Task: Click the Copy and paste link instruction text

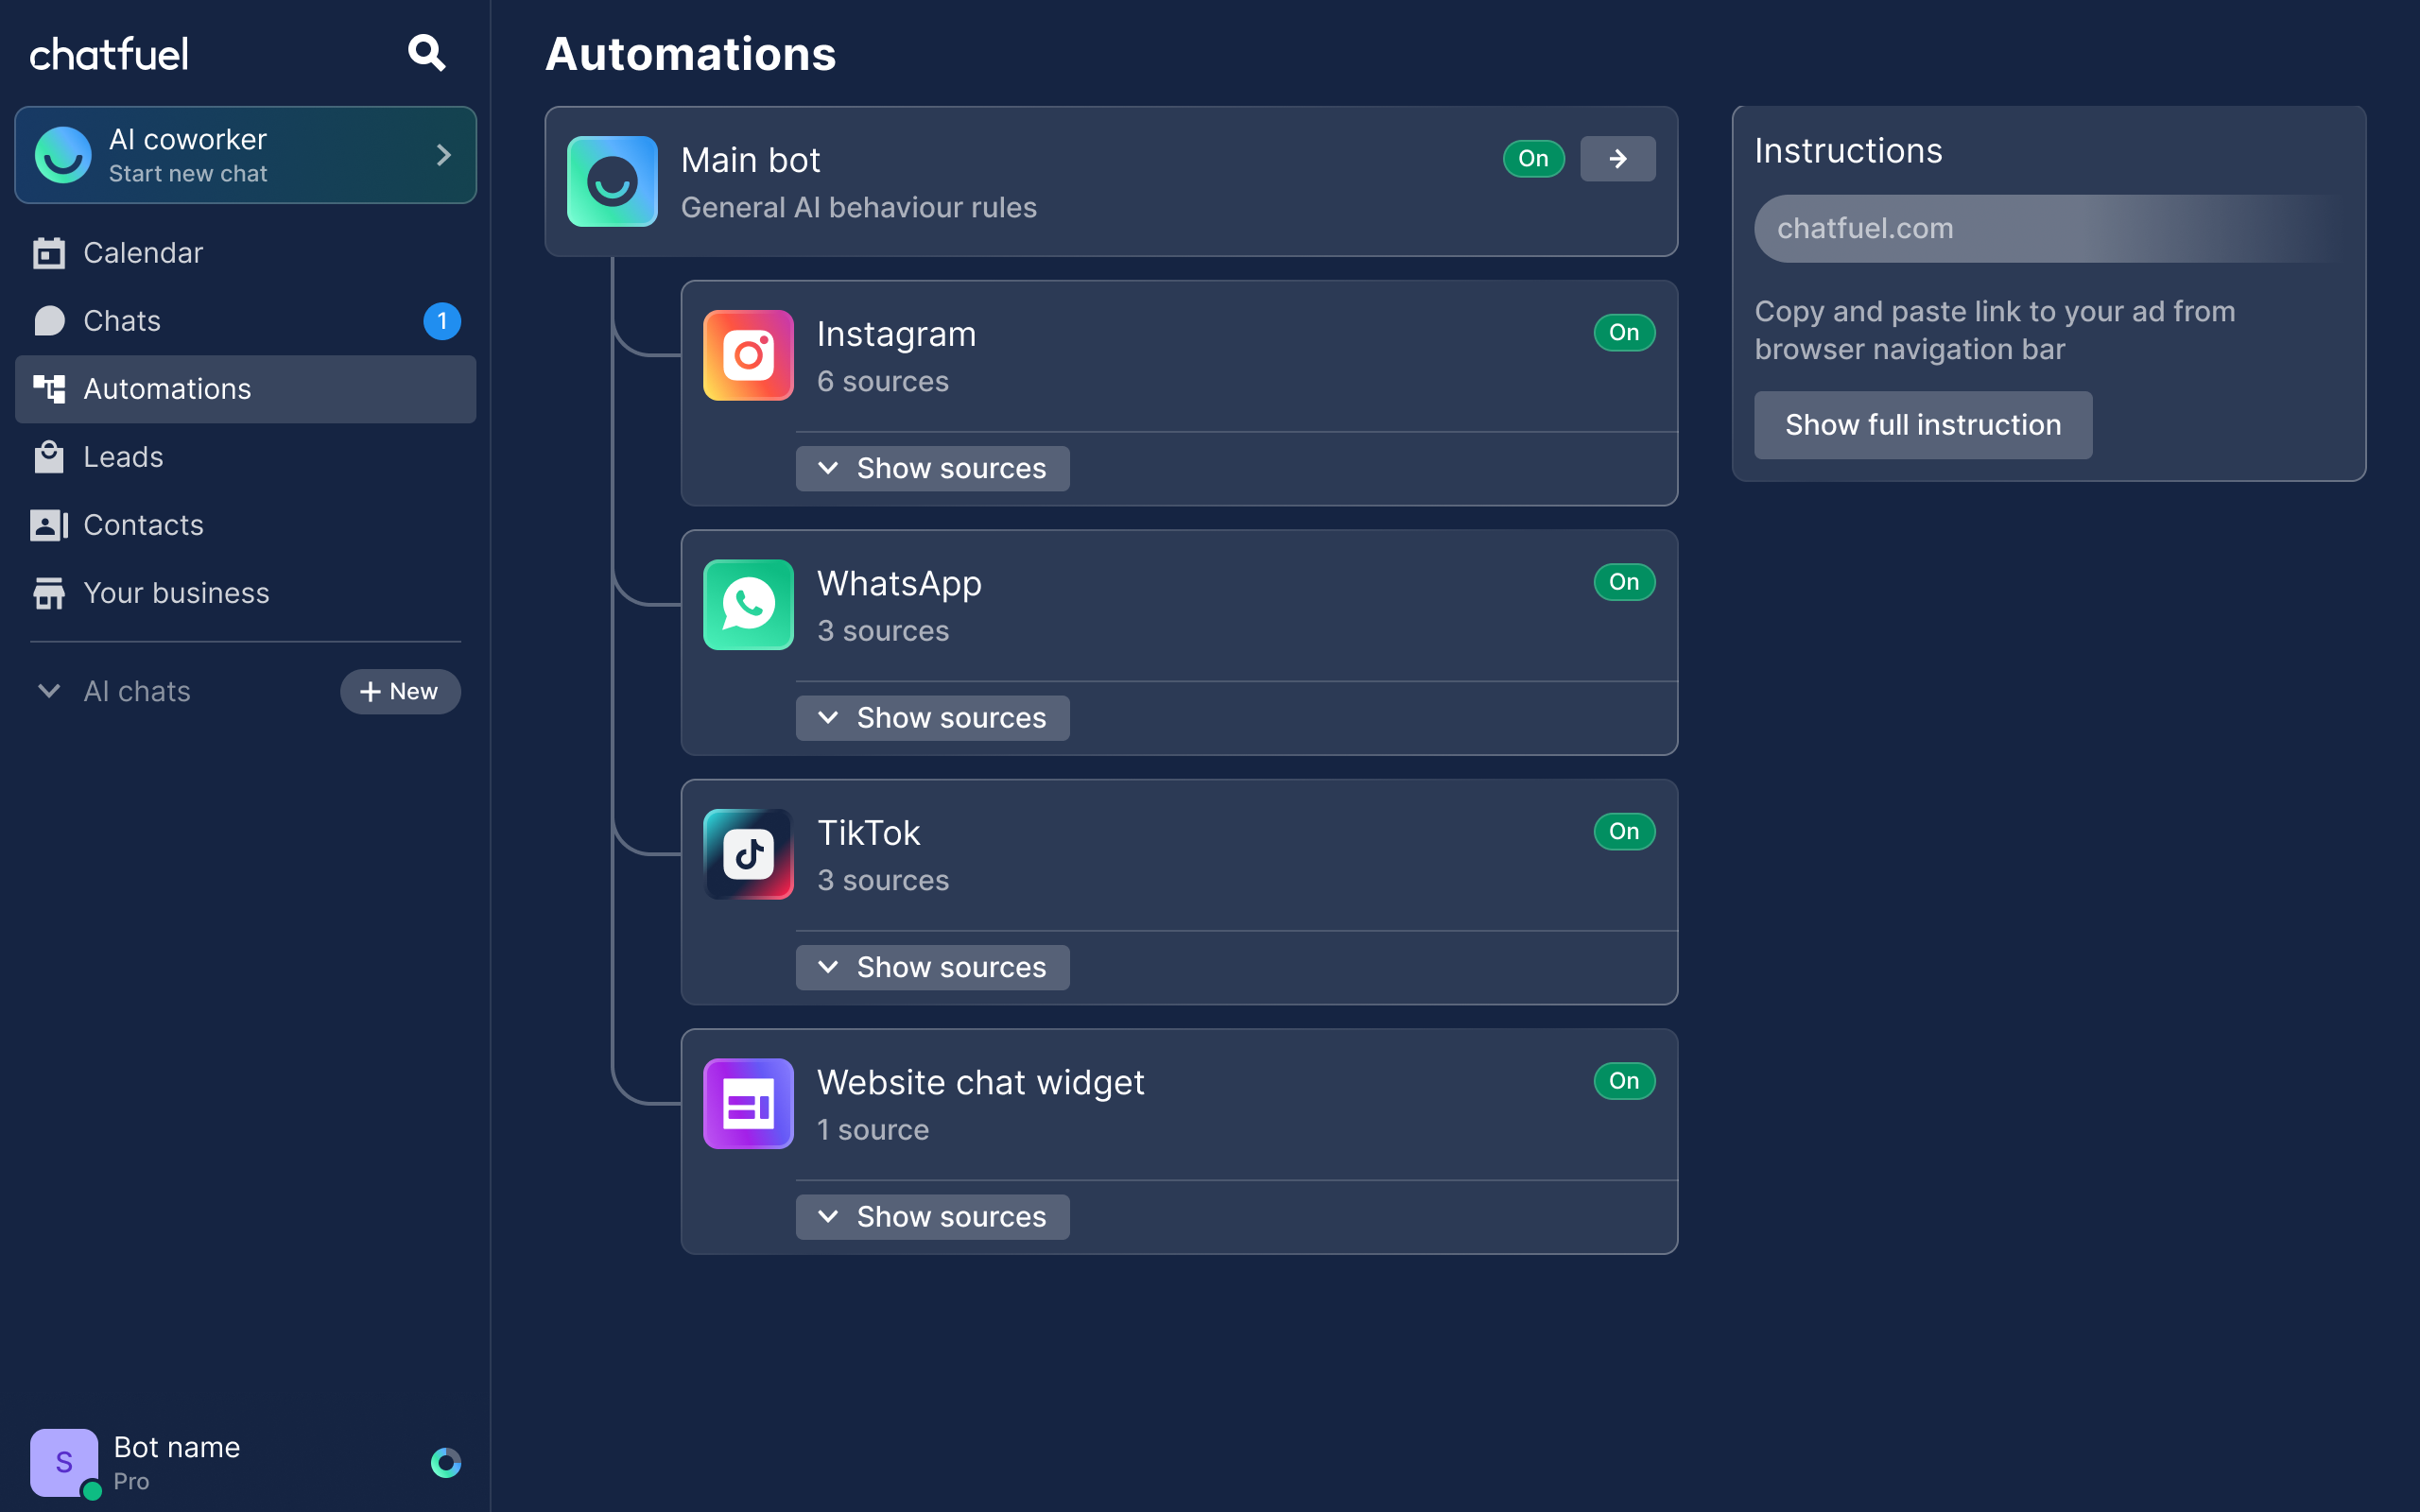Action: point(1995,330)
